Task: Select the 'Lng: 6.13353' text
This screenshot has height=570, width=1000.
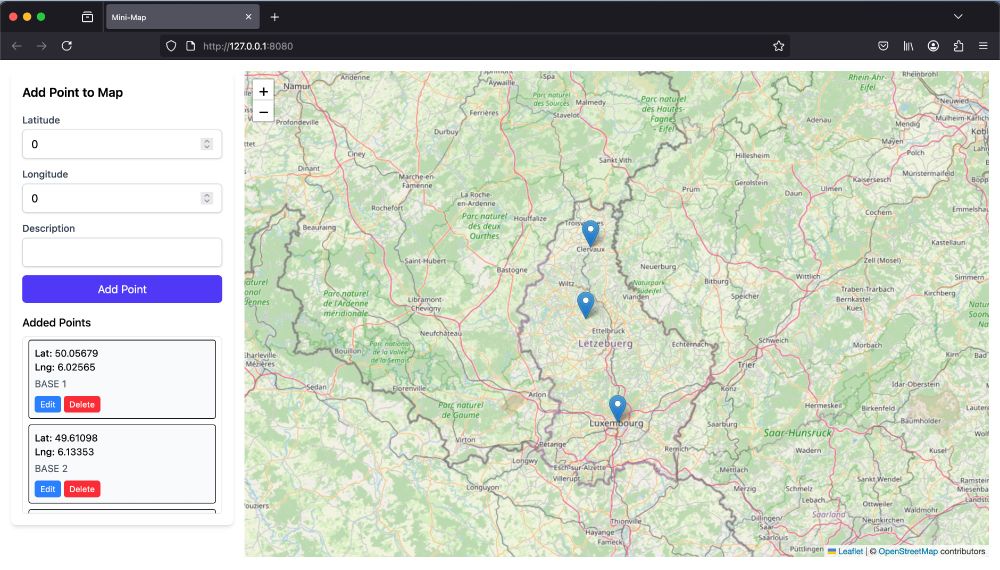Action: click(x=64, y=452)
